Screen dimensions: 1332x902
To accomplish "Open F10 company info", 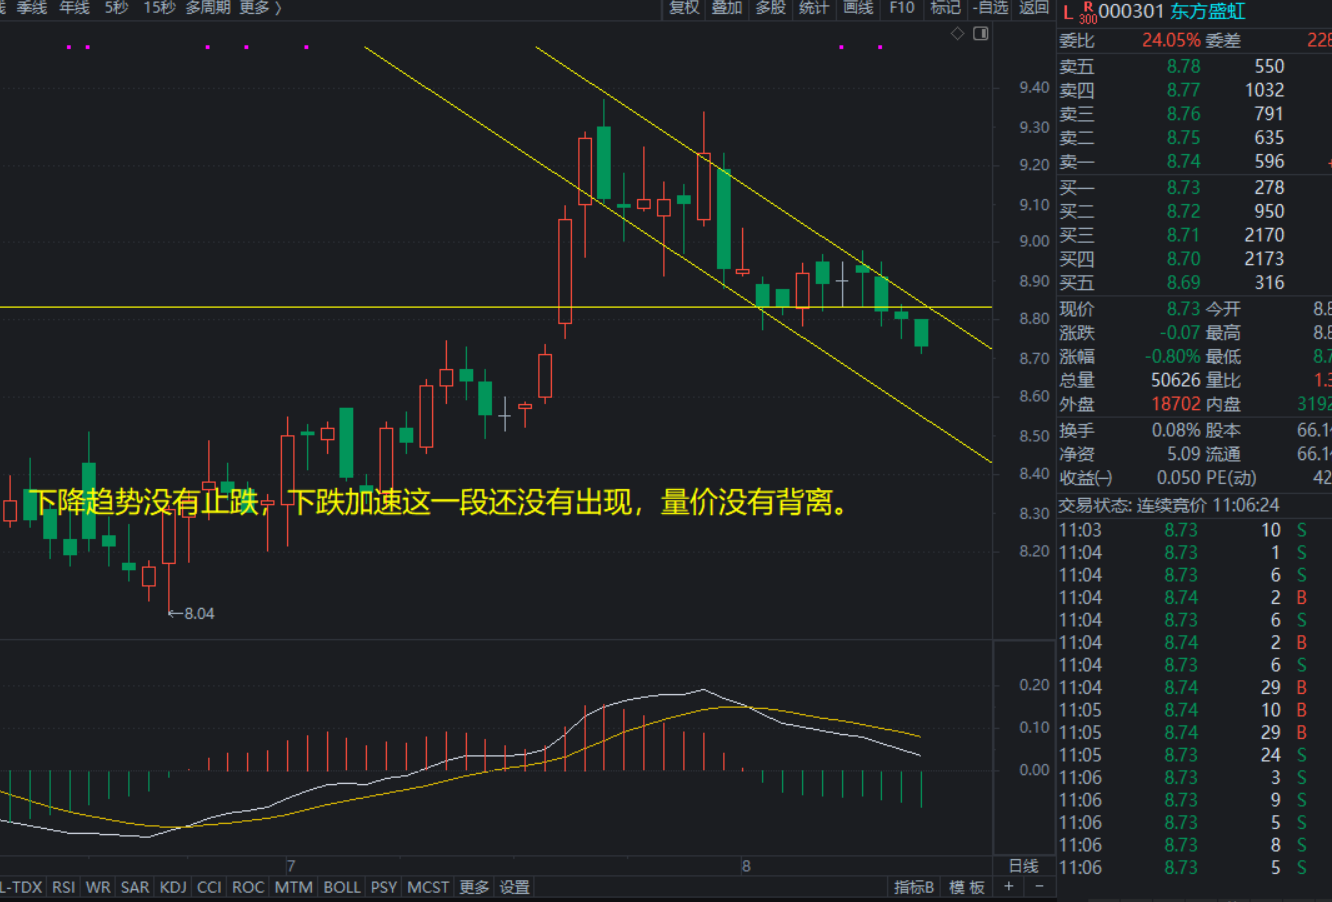I will [x=902, y=8].
